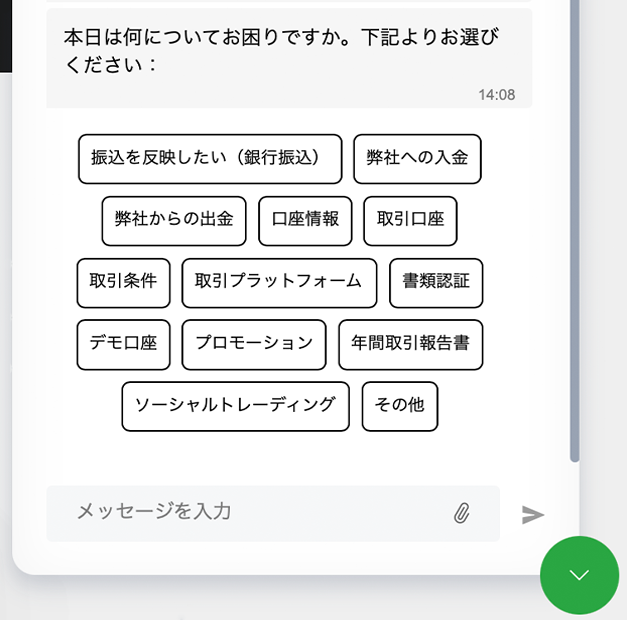Select the 取引条件 option
Screen dimensions: 627x620
pyautogui.click(x=124, y=283)
